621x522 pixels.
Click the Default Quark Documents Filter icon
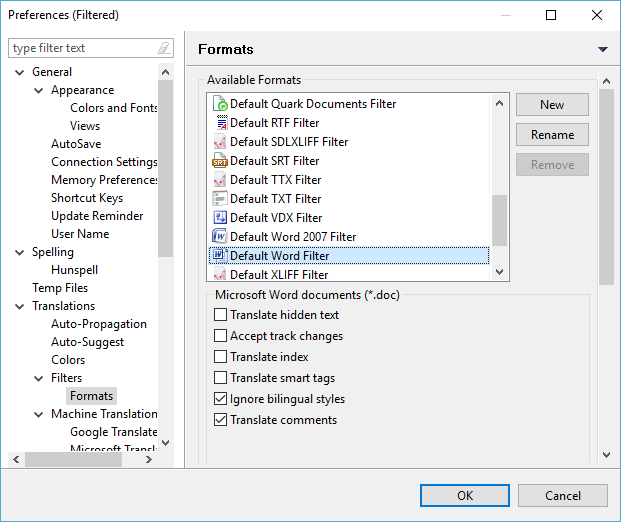(x=220, y=103)
